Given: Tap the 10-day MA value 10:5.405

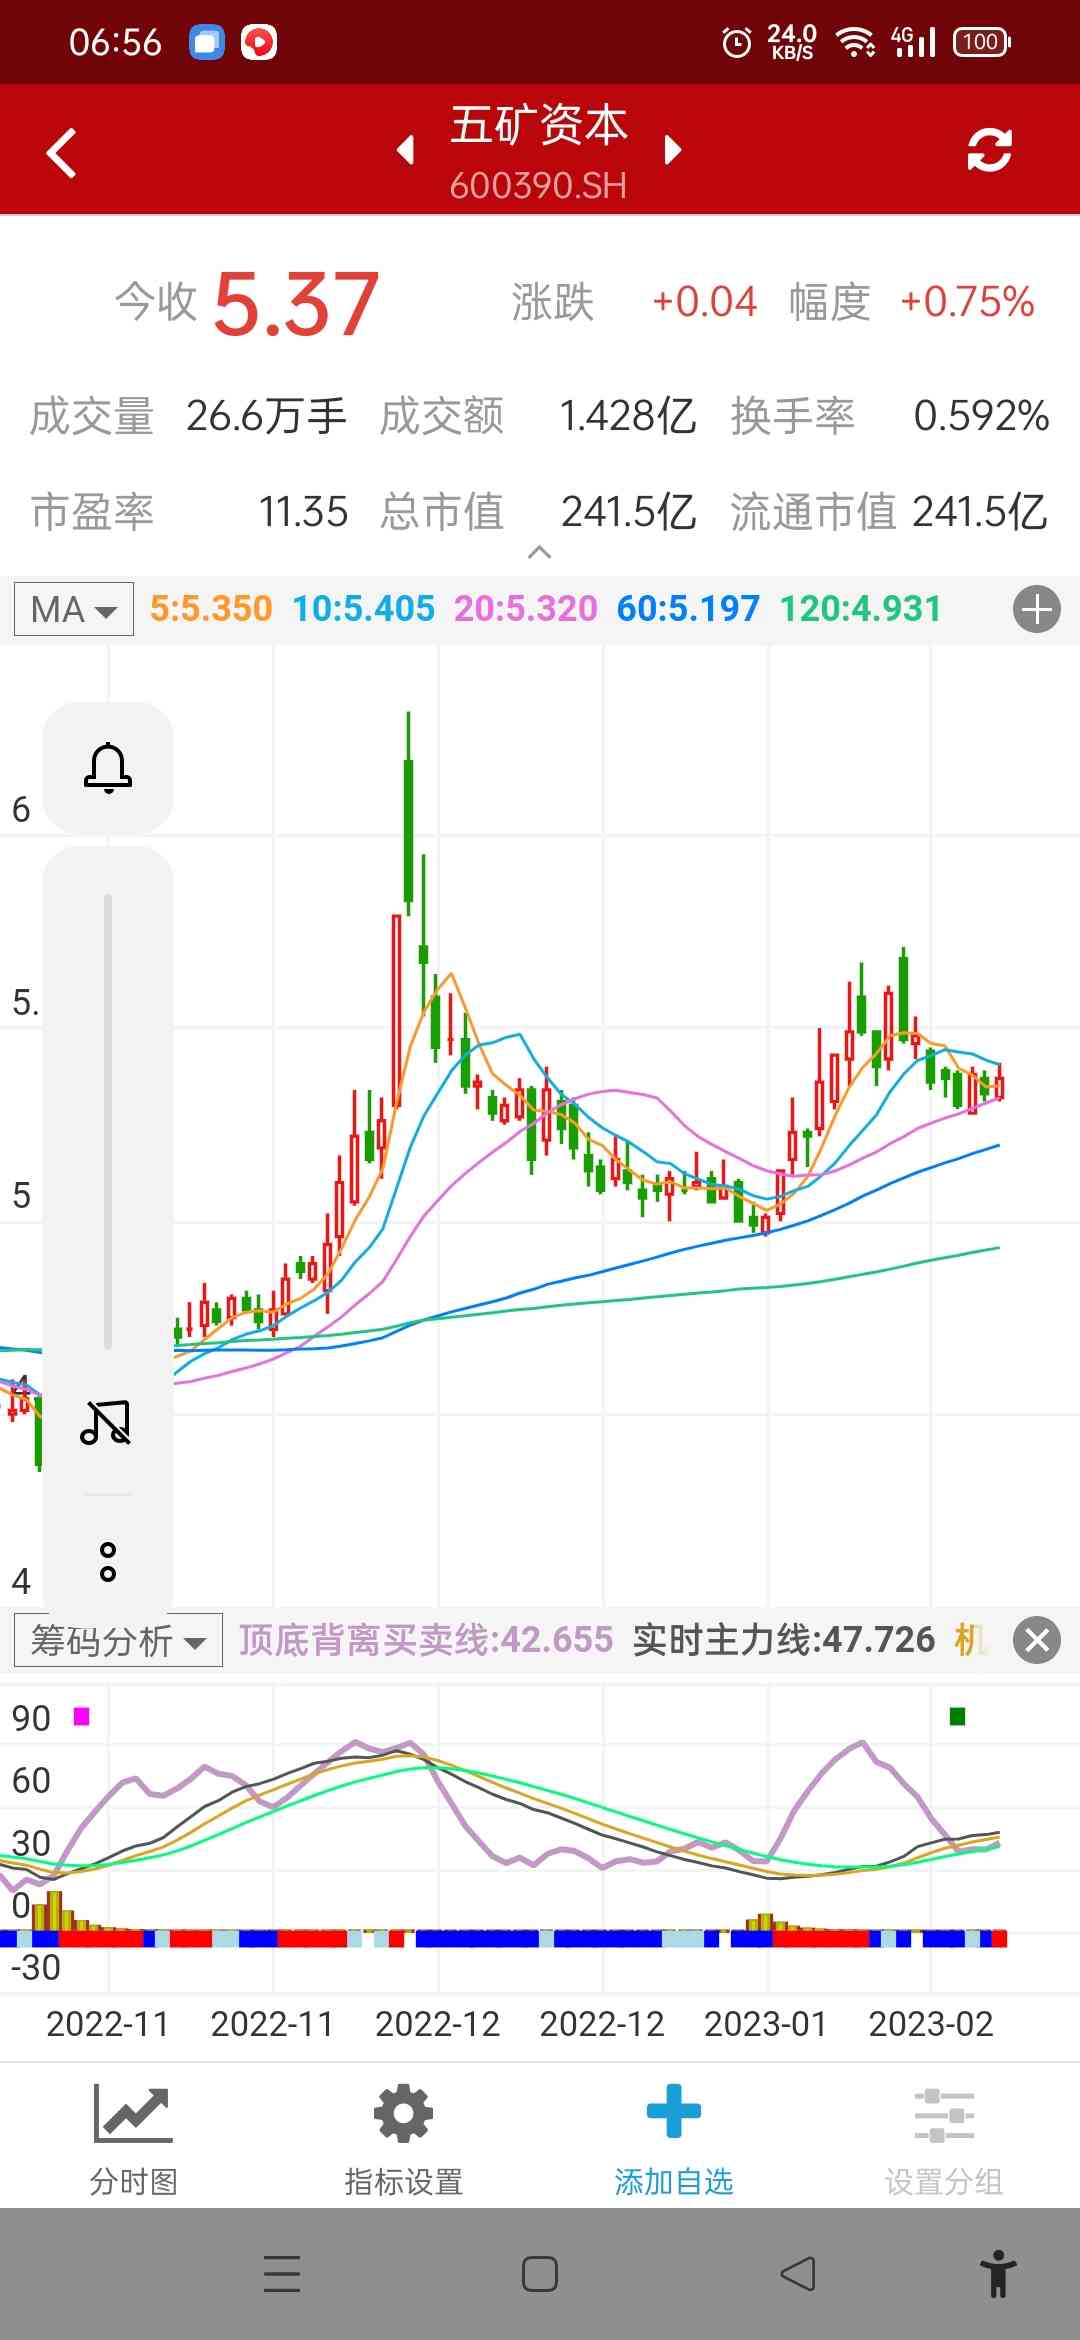Looking at the screenshot, I should 364,608.
